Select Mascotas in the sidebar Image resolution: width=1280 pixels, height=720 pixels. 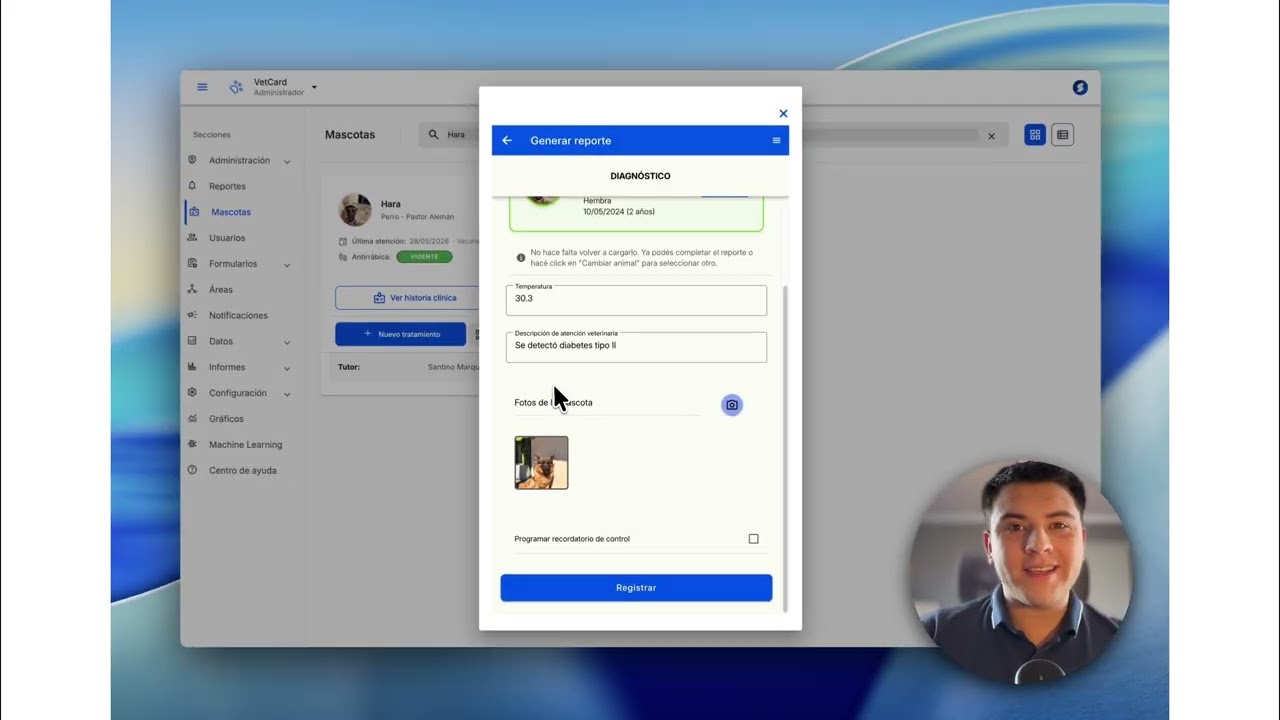[x=231, y=212]
